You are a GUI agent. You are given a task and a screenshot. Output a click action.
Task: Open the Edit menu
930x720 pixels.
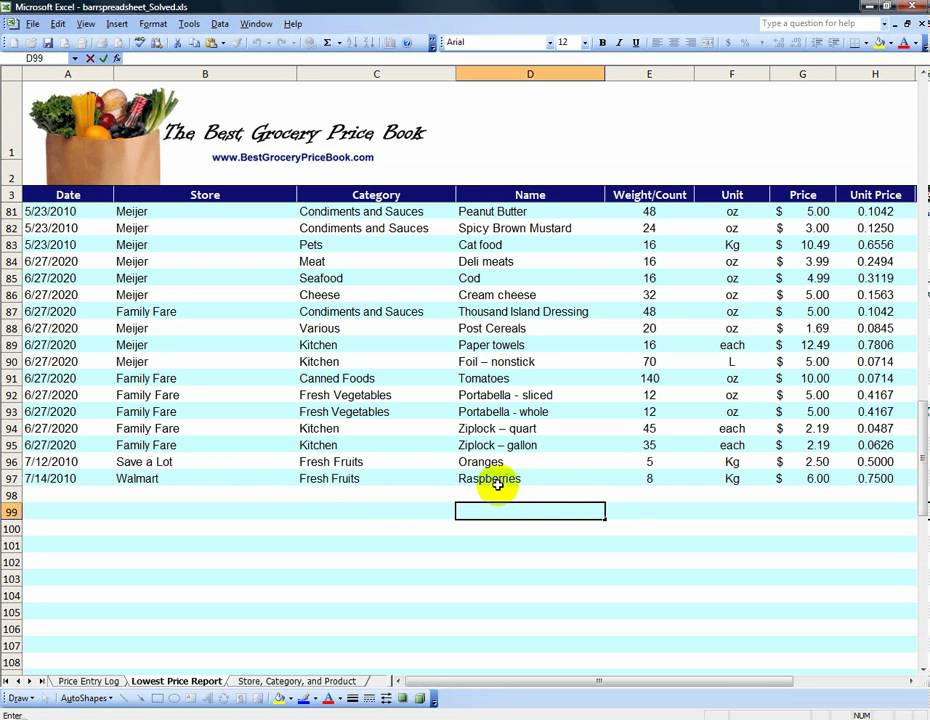click(x=58, y=24)
